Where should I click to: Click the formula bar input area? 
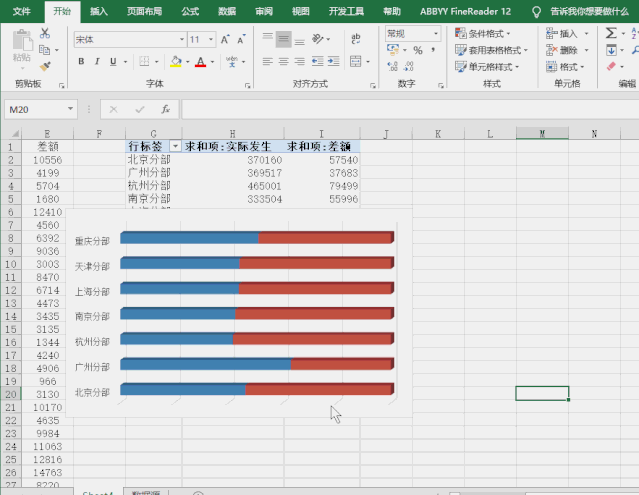[410, 109]
